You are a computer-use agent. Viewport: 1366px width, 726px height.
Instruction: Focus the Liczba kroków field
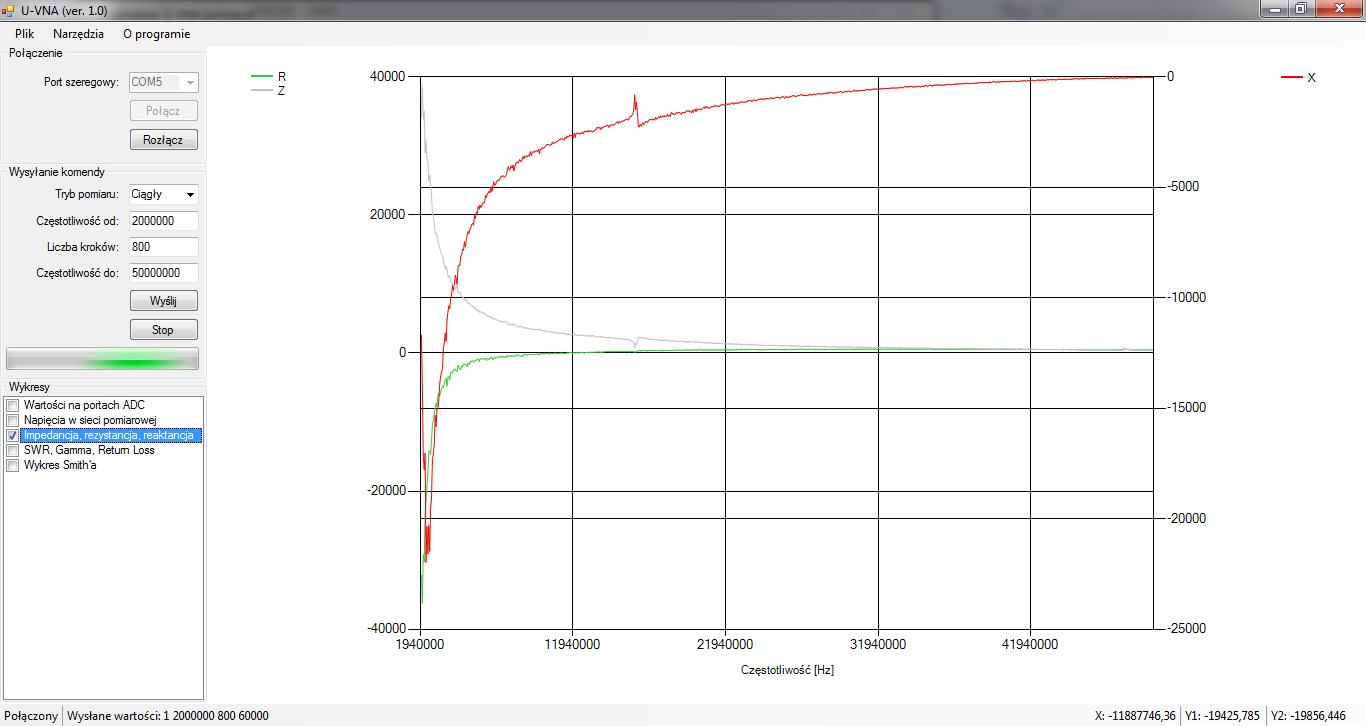point(163,246)
